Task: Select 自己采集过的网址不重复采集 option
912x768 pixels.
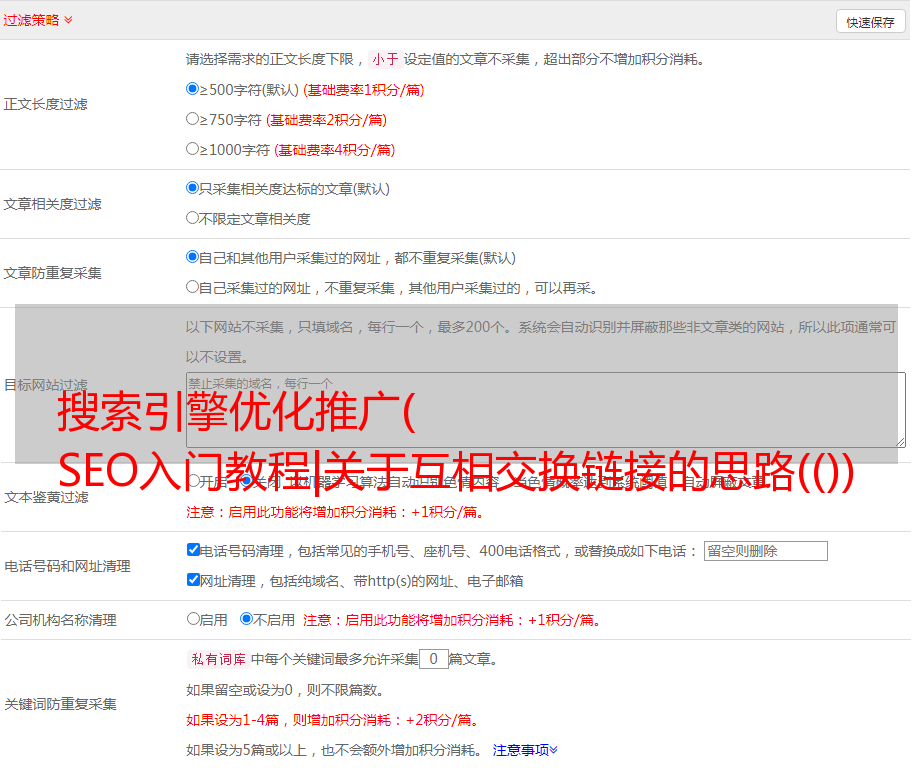Action: tap(193, 286)
